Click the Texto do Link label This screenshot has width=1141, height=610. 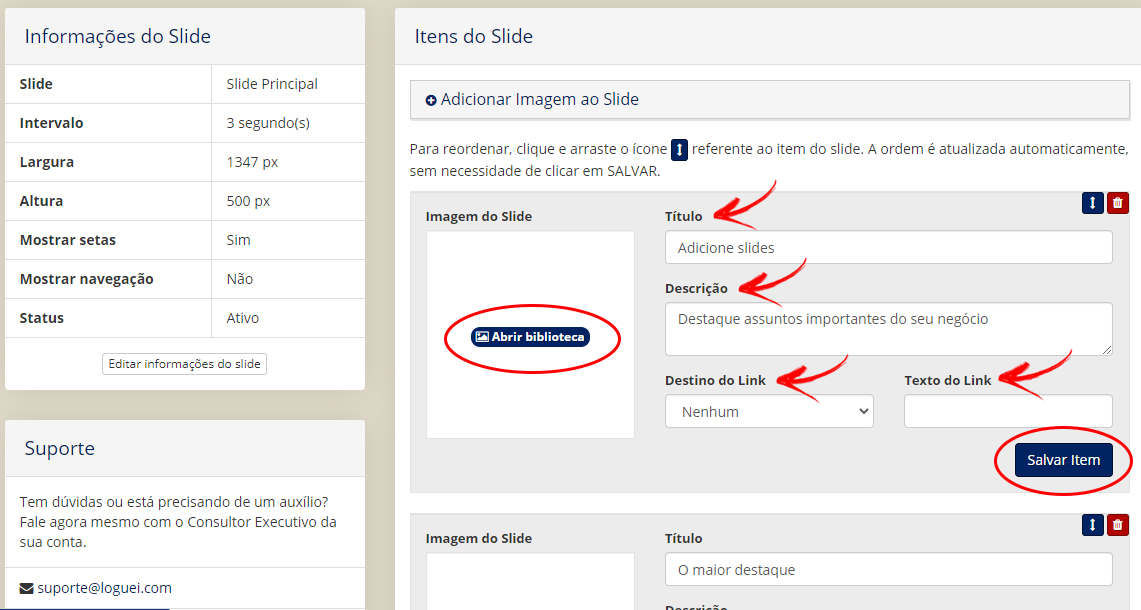[948, 380]
